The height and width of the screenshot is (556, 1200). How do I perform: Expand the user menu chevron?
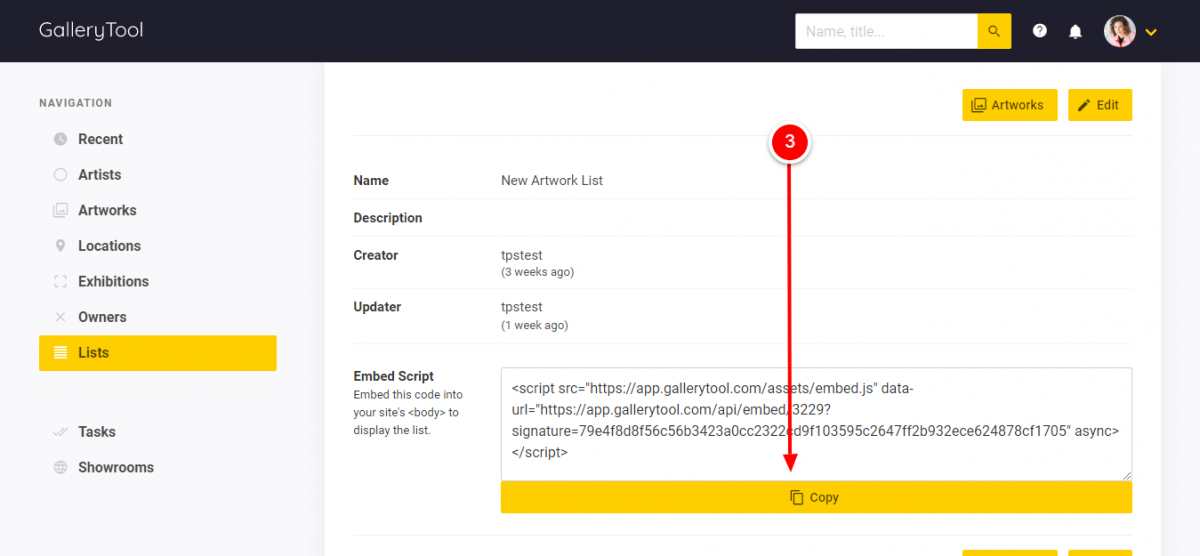tap(1151, 32)
